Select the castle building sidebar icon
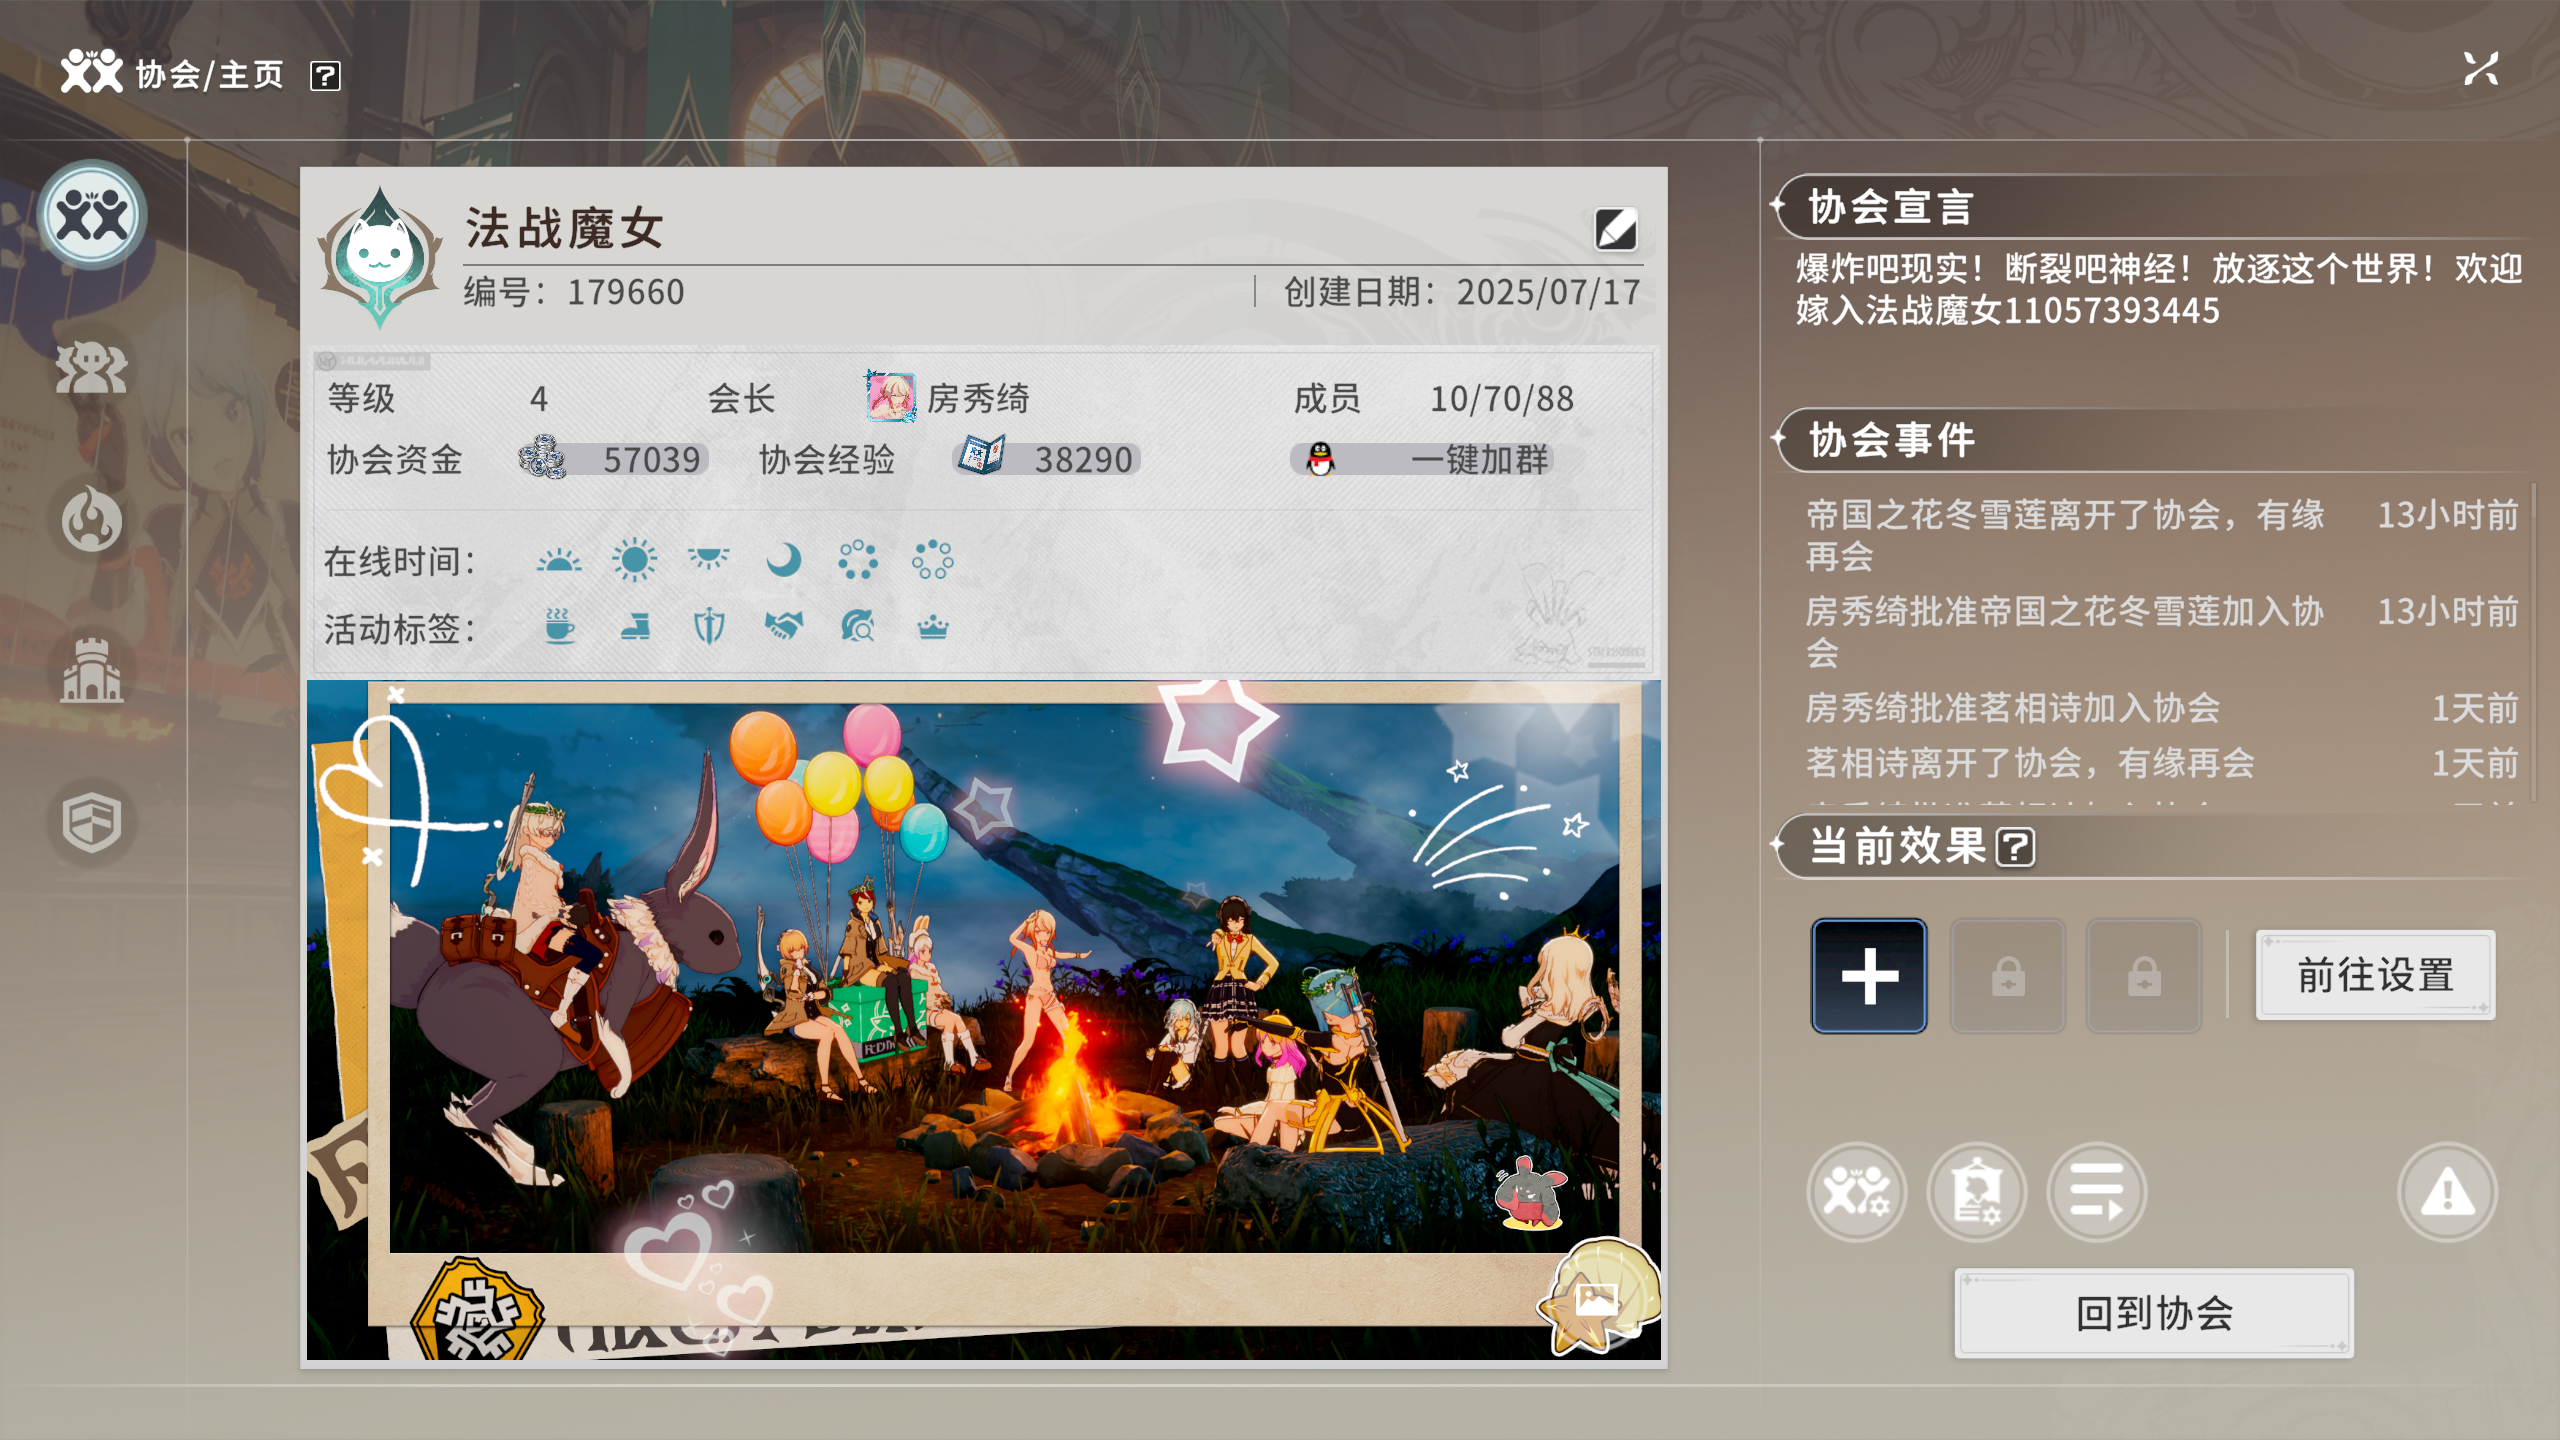The image size is (2560, 1440). click(x=91, y=670)
